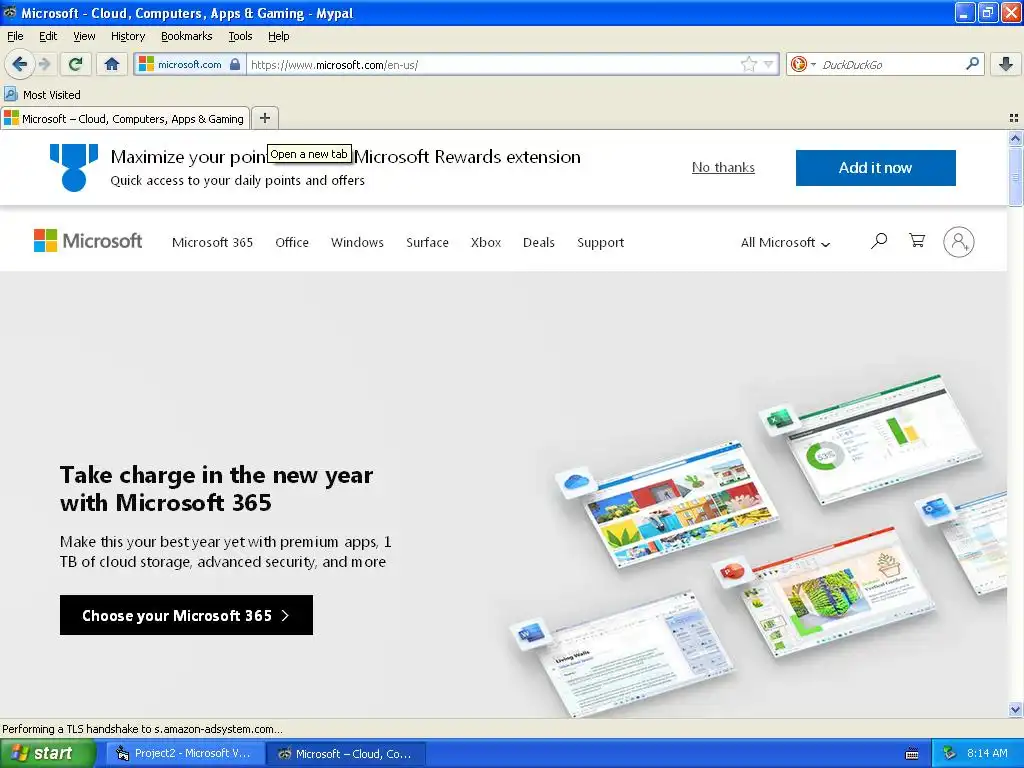Click the list all tabs grid icon
1024x768 pixels.
click(x=1014, y=118)
